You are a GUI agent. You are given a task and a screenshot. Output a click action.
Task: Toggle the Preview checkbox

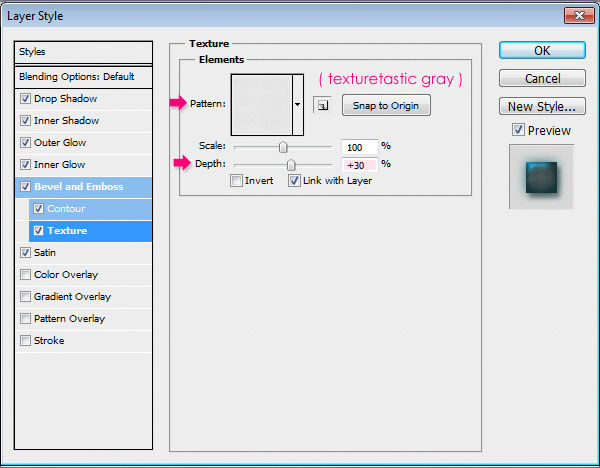point(518,130)
